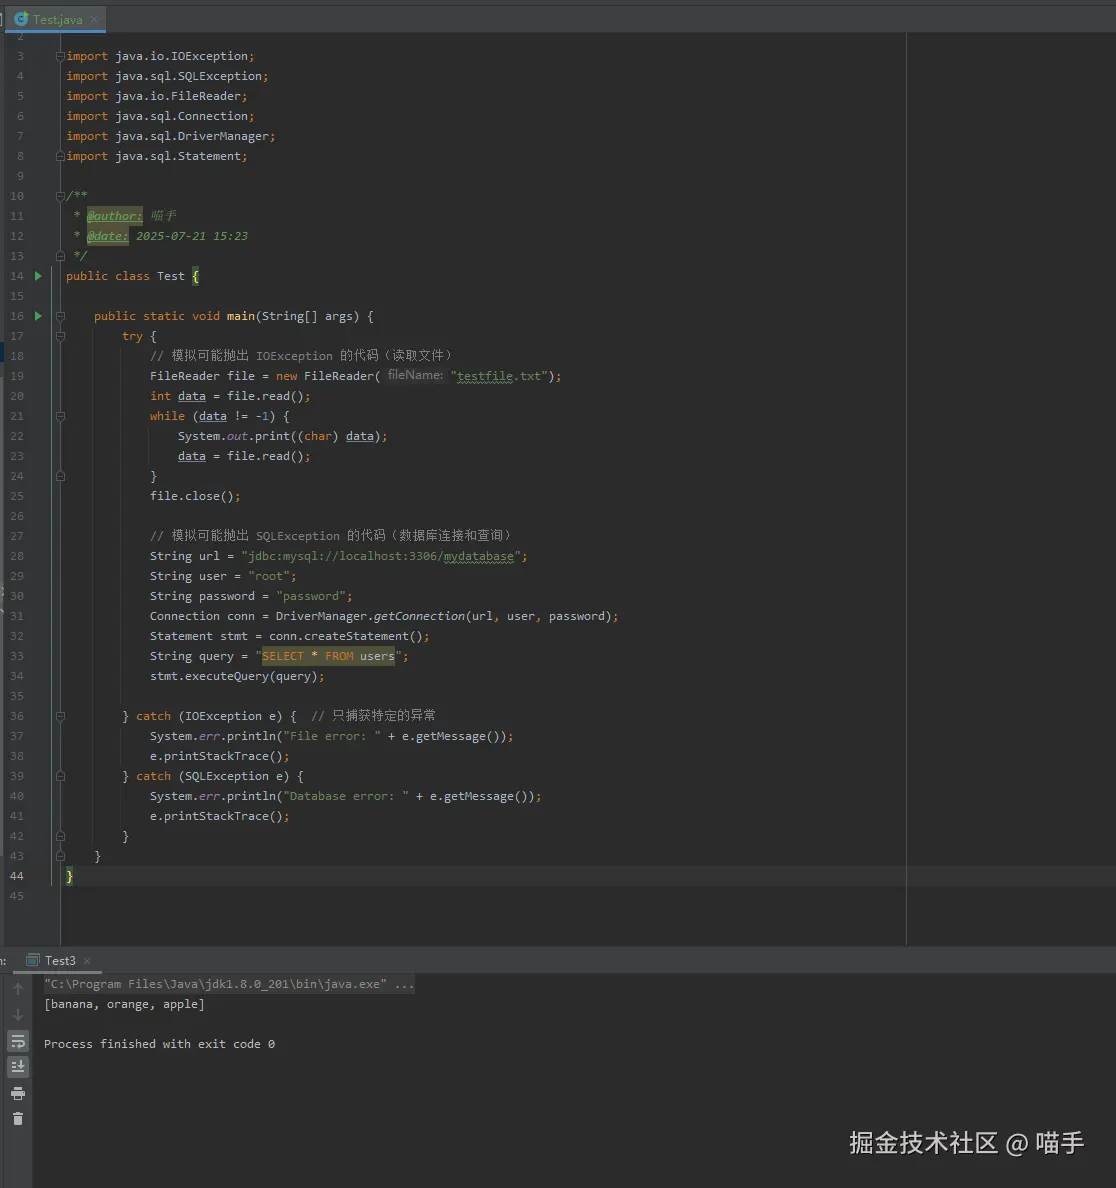
Task: Collapse the catch SQLException fold at line 39
Action: (60, 776)
